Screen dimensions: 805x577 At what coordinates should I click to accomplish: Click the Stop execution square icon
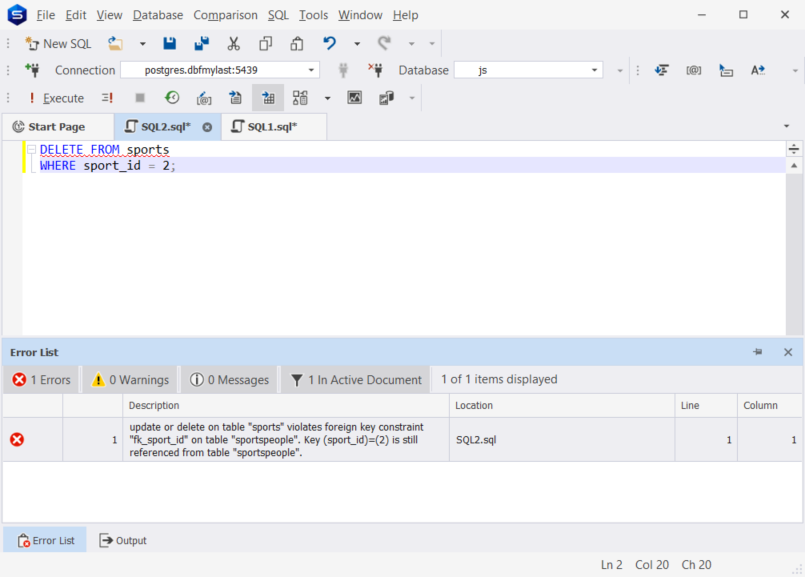pos(140,98)
